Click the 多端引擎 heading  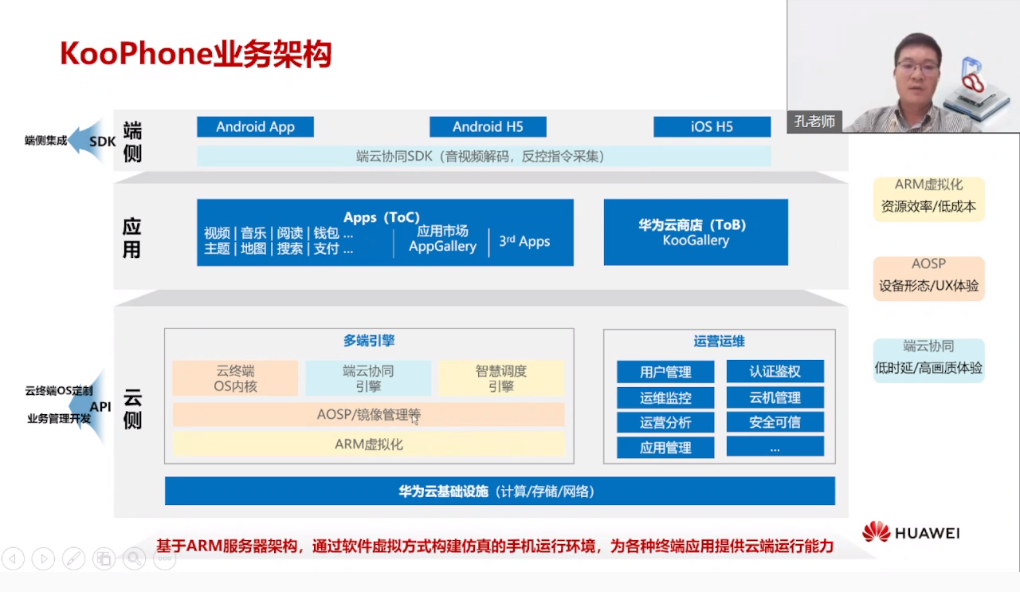point(369,341)
